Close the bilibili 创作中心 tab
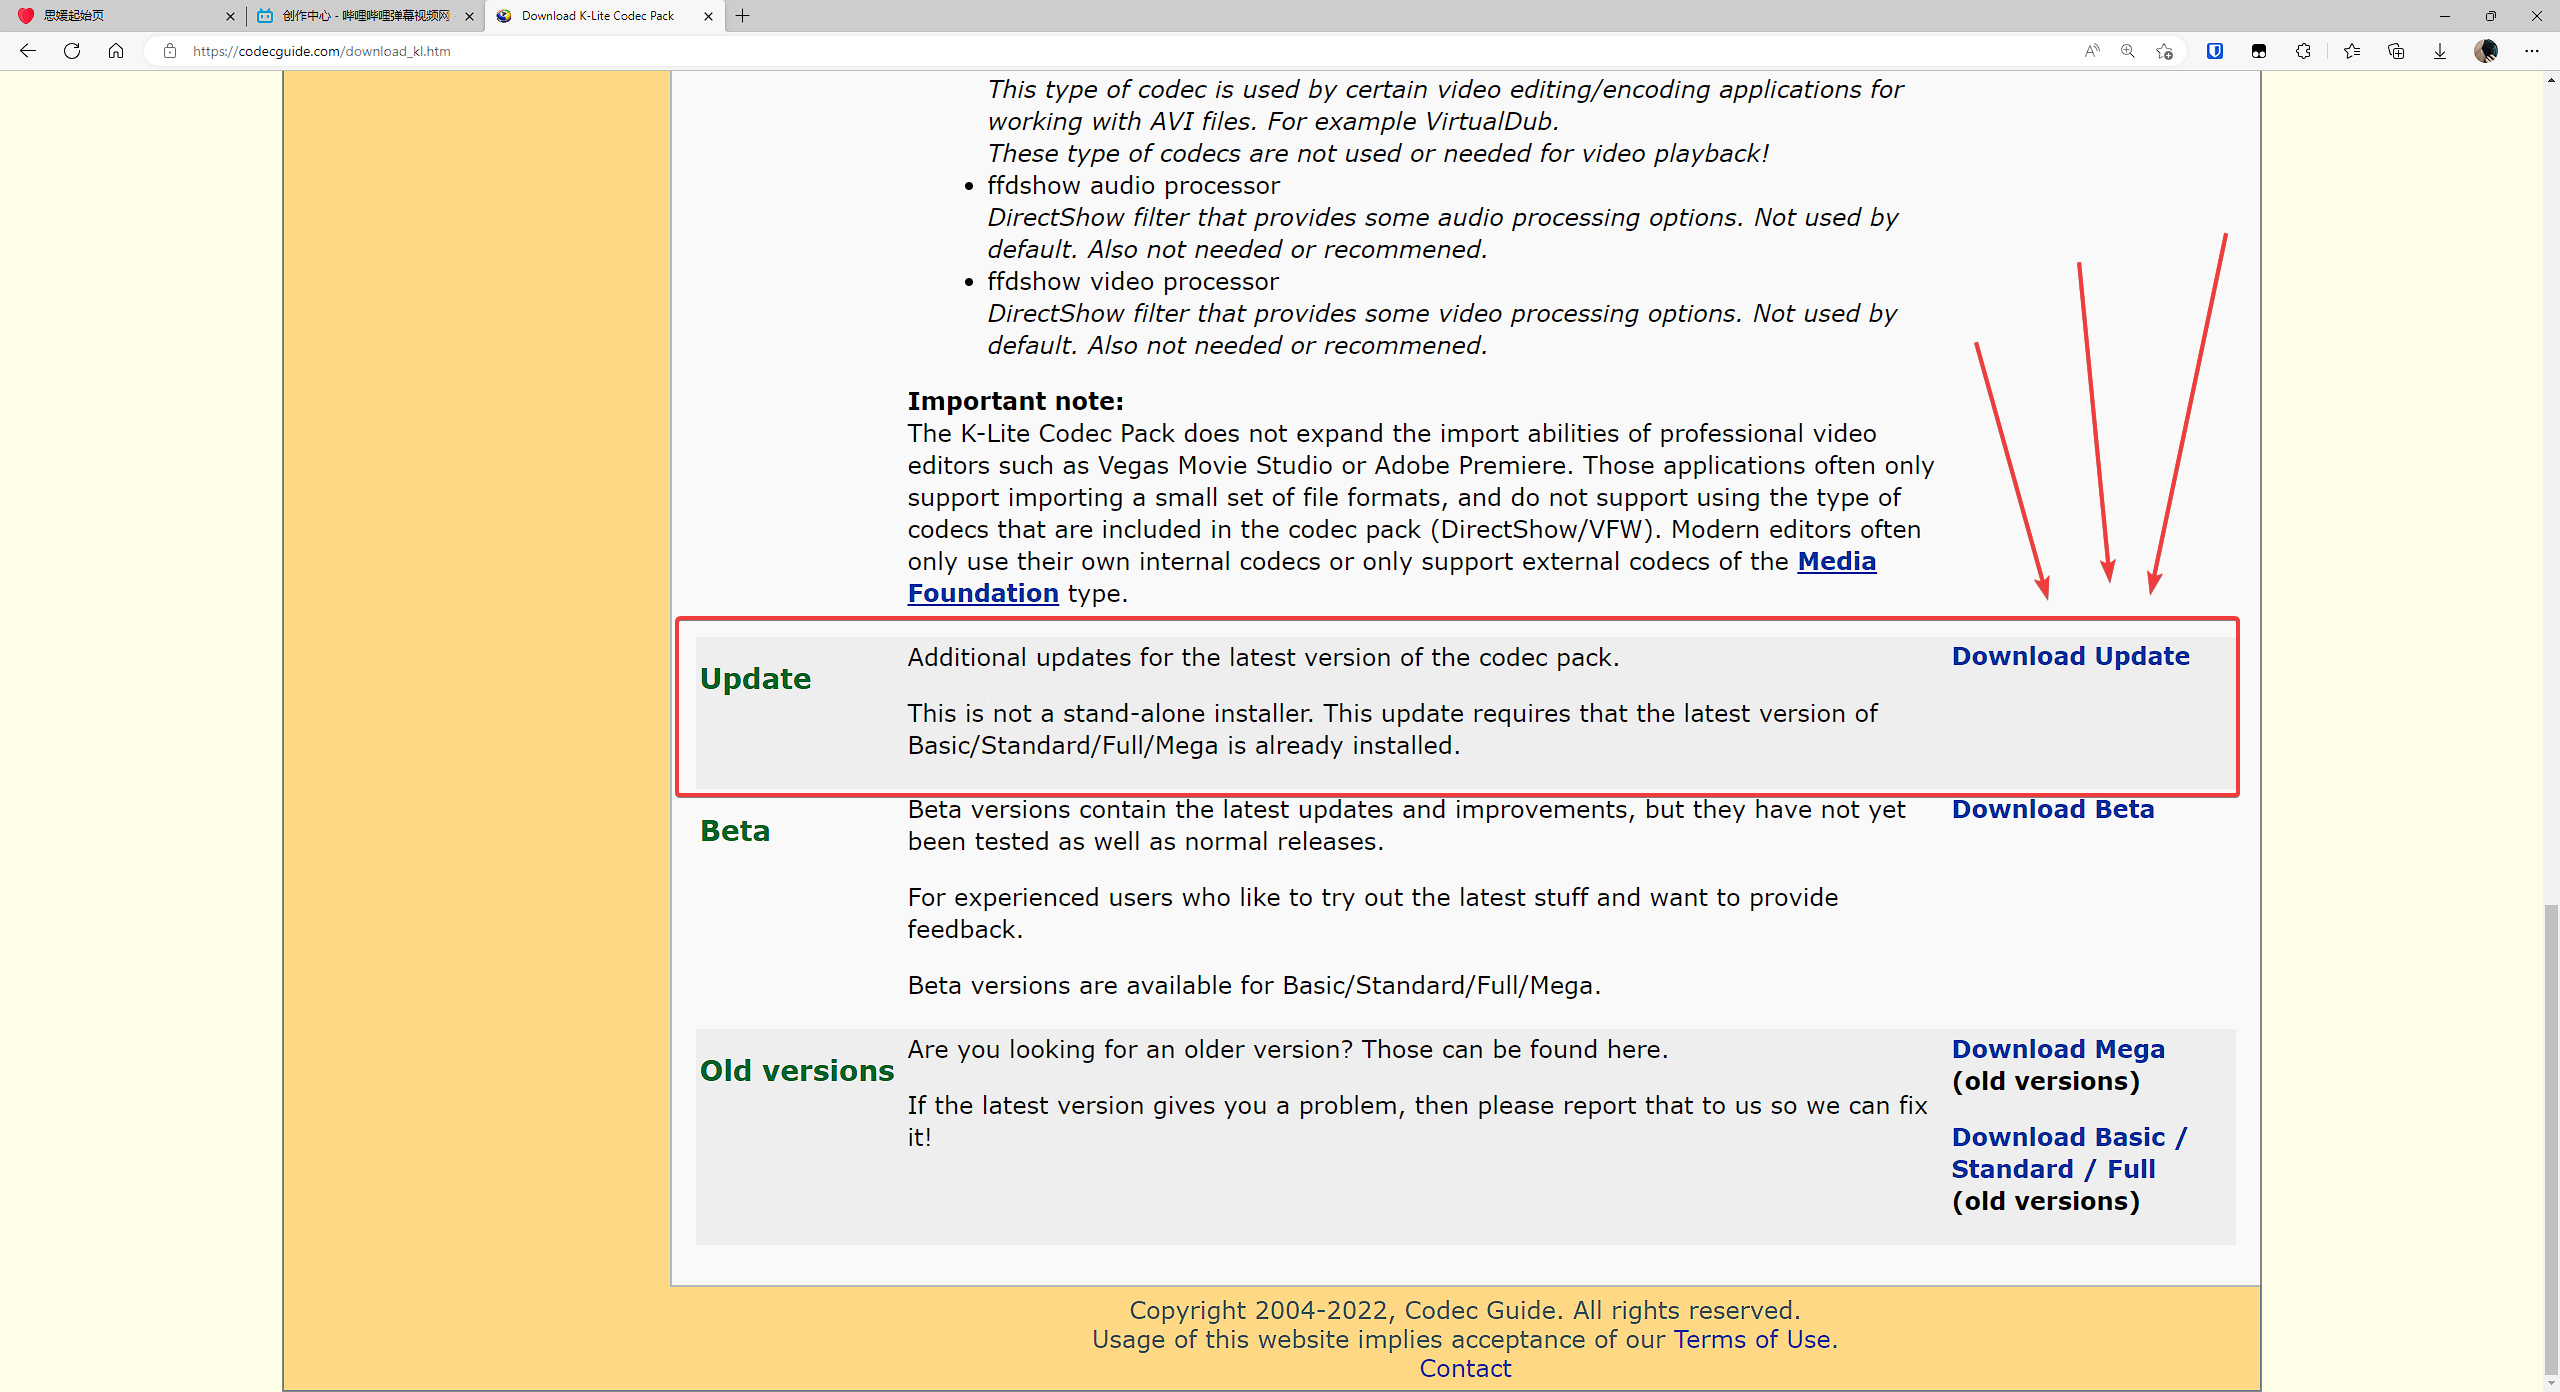Image resolution: width=2560 pixels, height=1392 pixels. click(469, 16)
